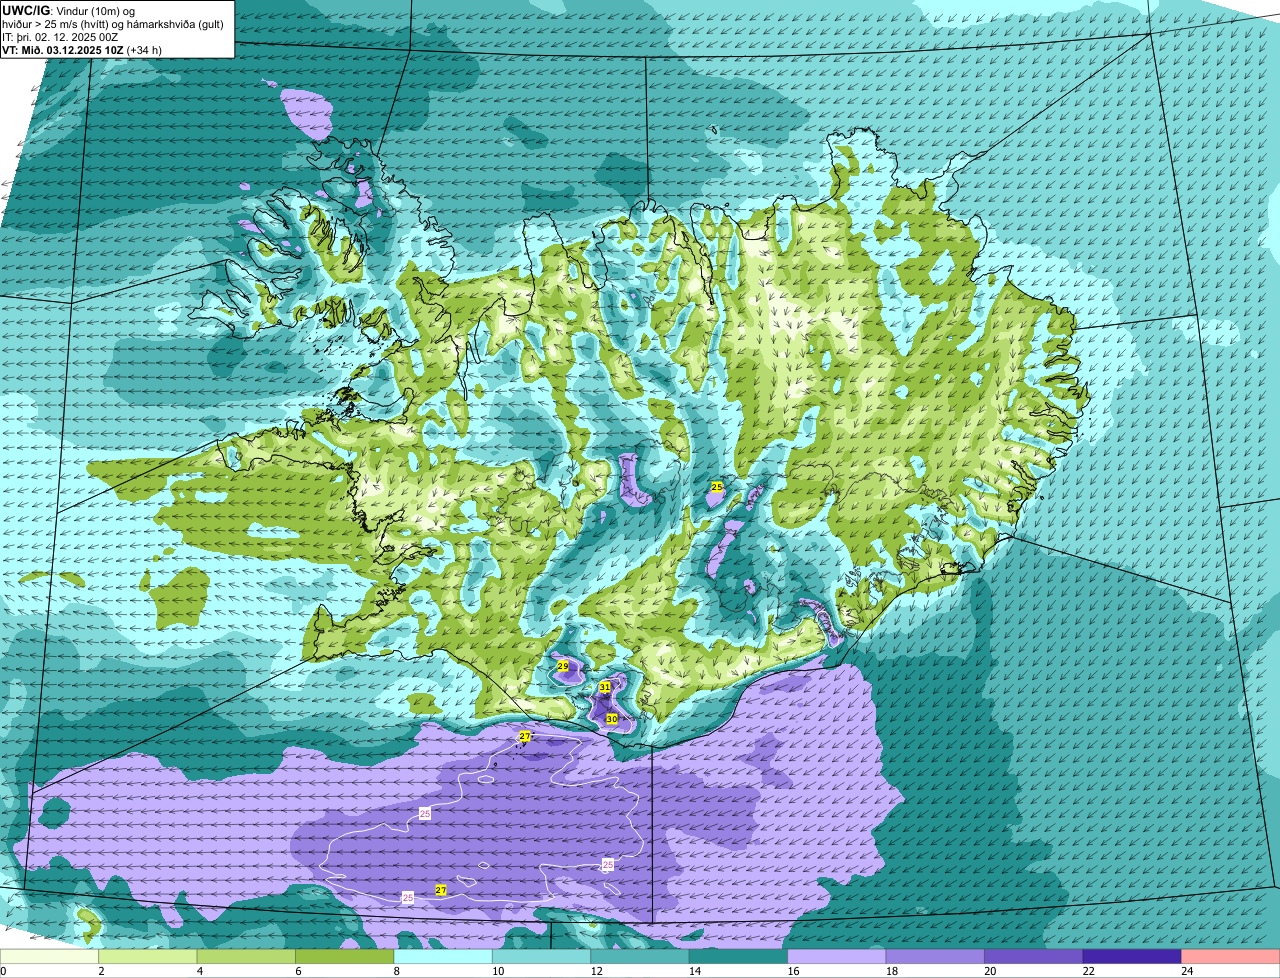Click the 'UWC/IG: Vindur (10m) og' title line
Image resolution: width=1280 pixels, height=978 pixels.
pos(69,10)
